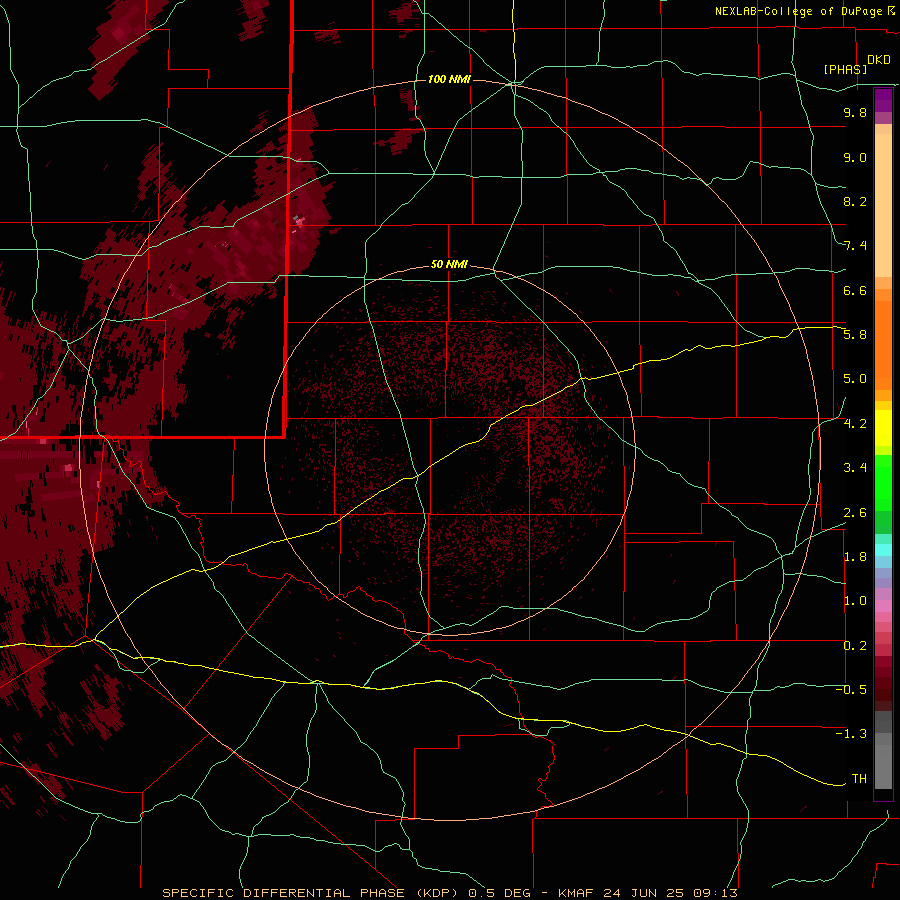The width and height of the screenshot is (900, 900).
Task: Click the 6.6 value on the color scale
Action: click(855, 290)
